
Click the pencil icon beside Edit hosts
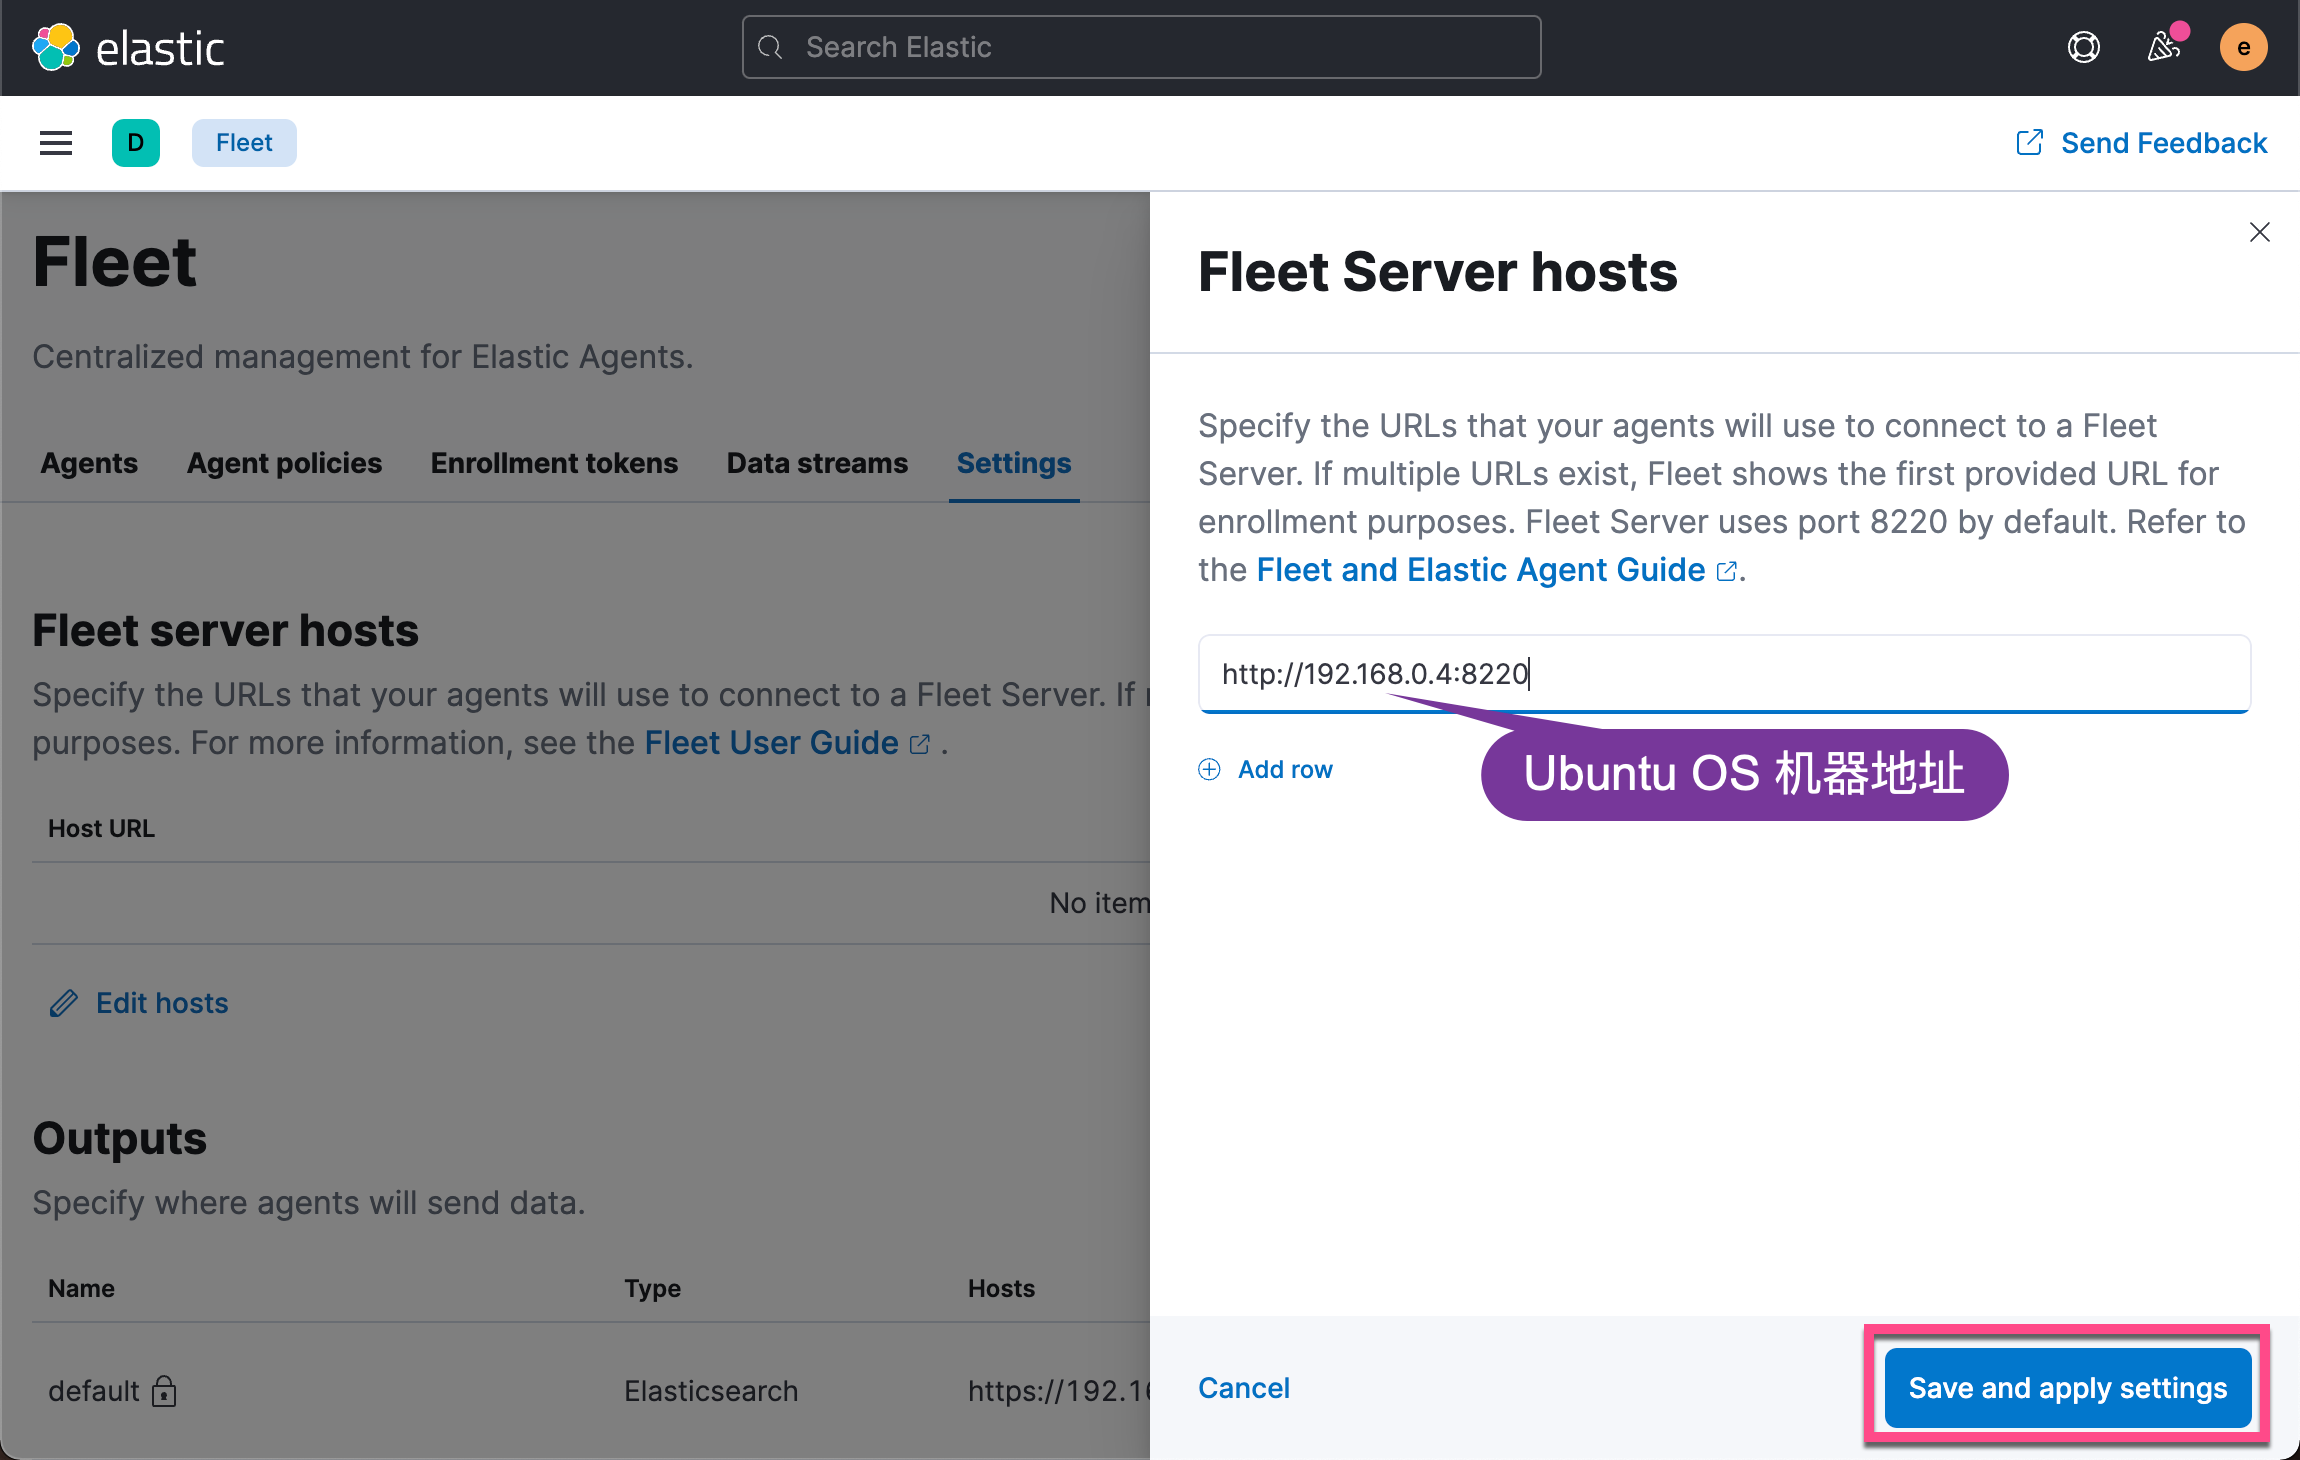64,1003
